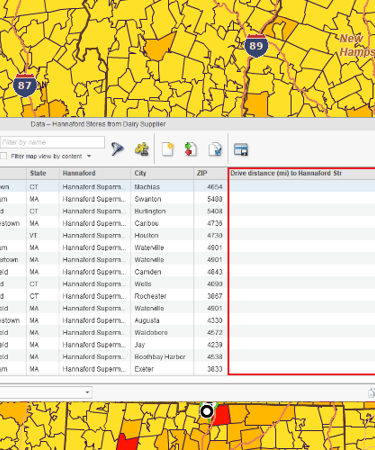
Task: Click ZIP value 4330
Action: 215,320
